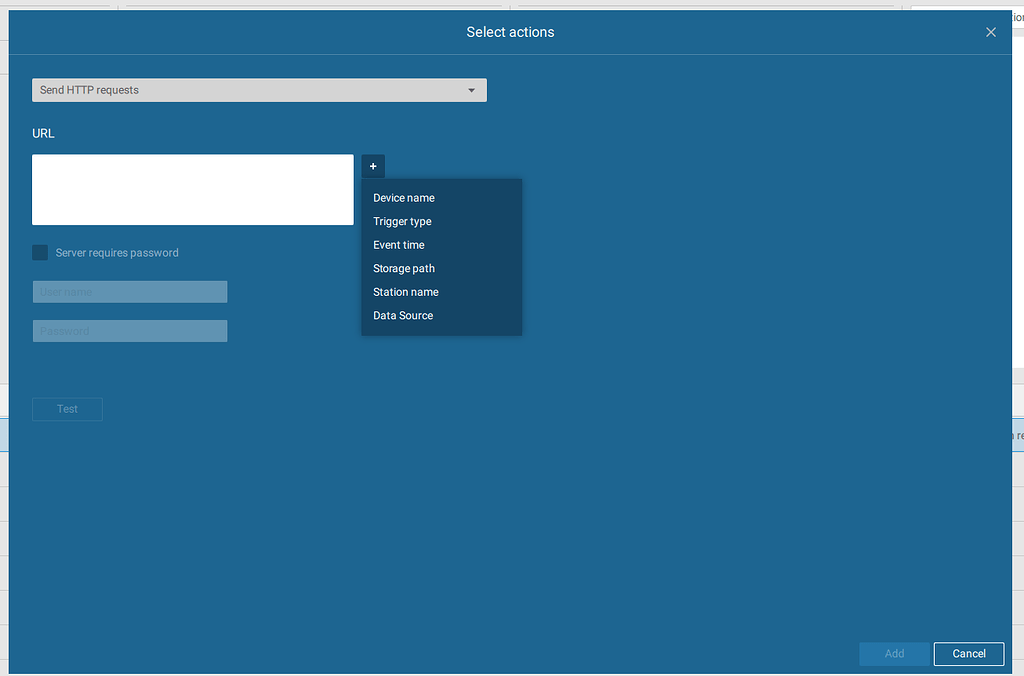Click the Password input field
The image size is (1024, 676).
pyautogui.click(x=129, y=330)
